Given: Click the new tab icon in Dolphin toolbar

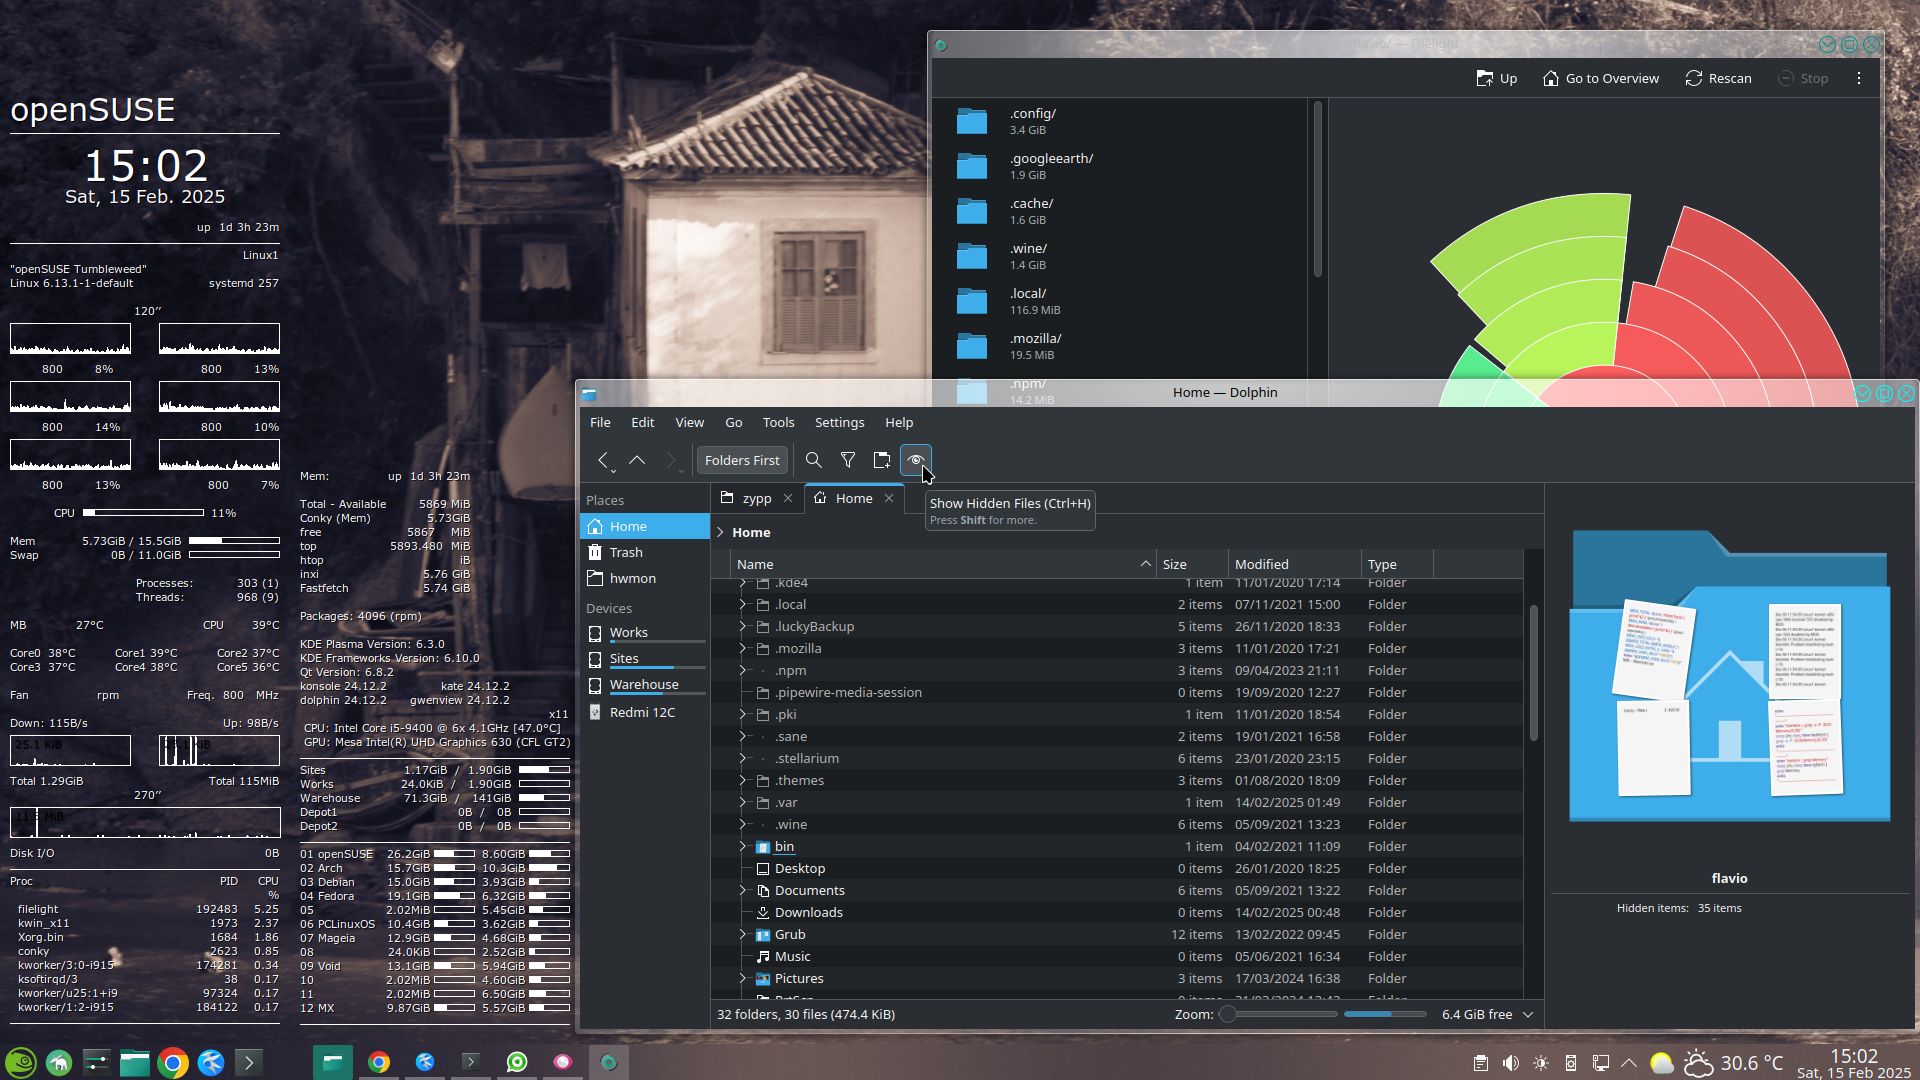Looking at the screenshot, I should click(x=881, y=460).
